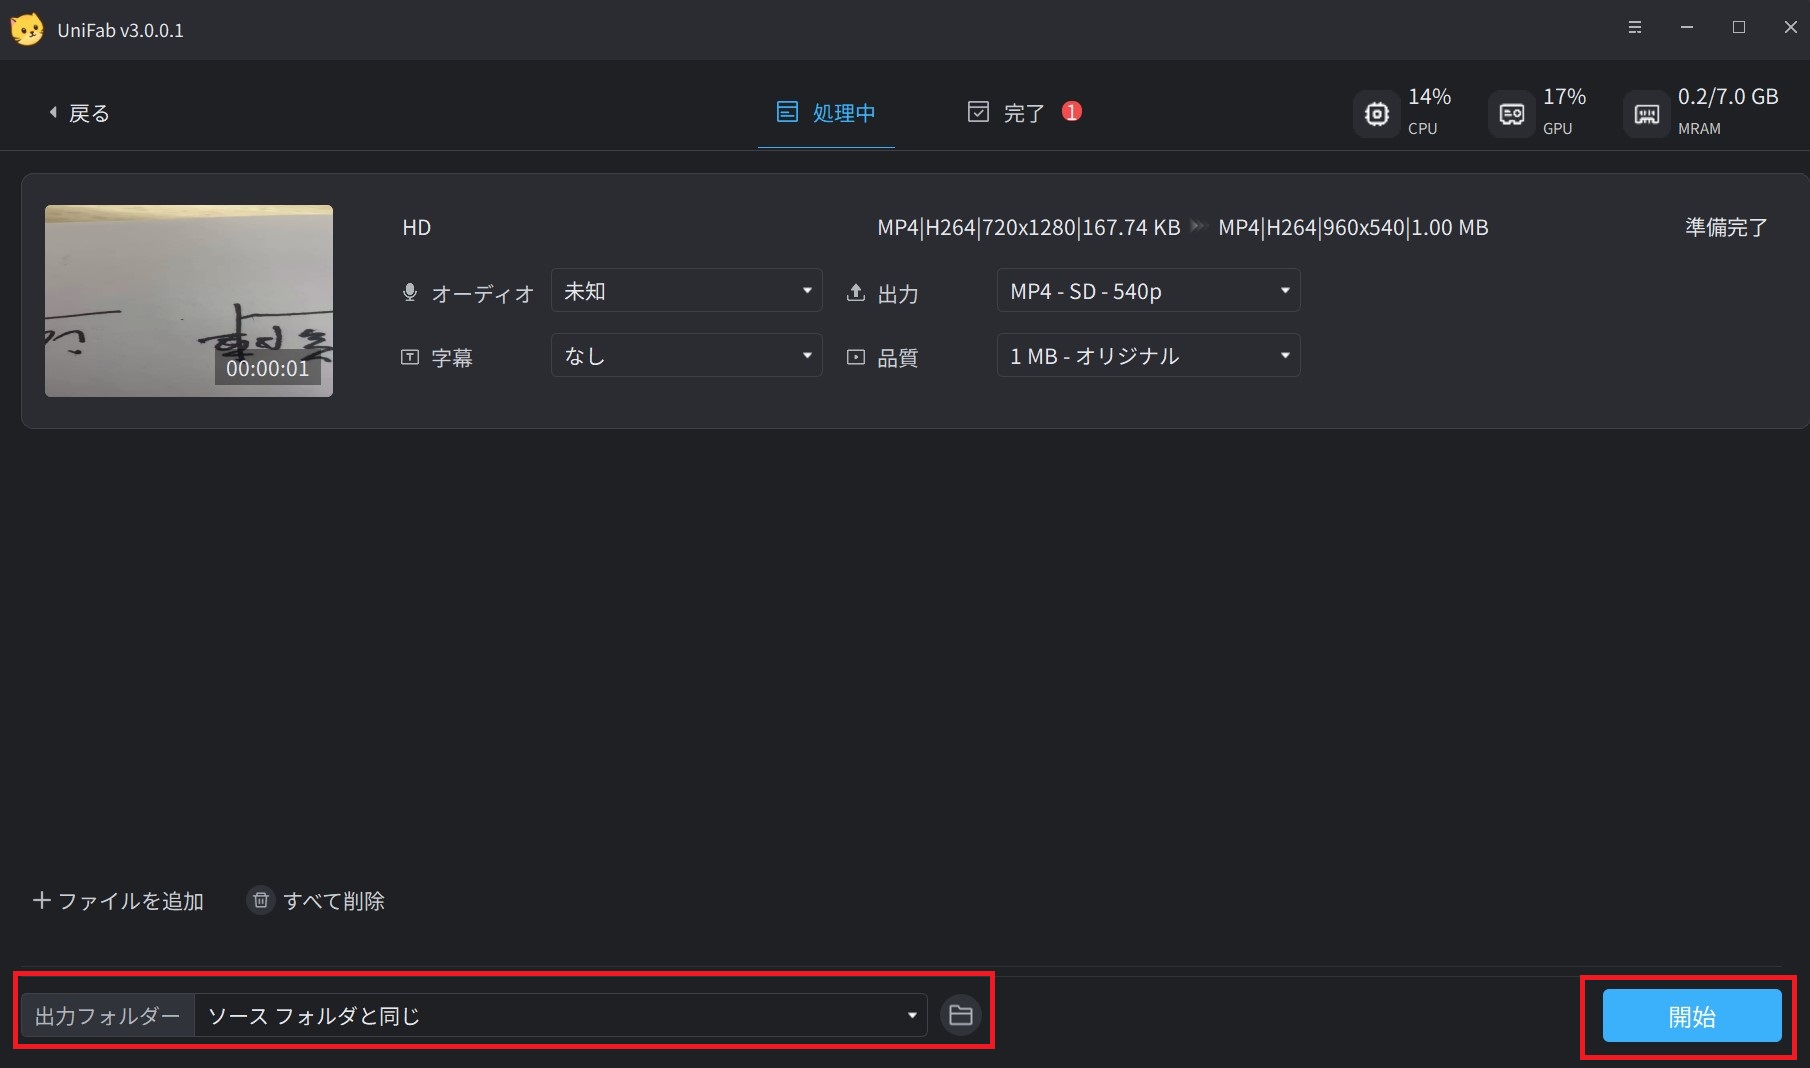Click the output info MP4|H264|960x540|1.00 MB
The image size is (1810, 1068).
coord(1354,228)
